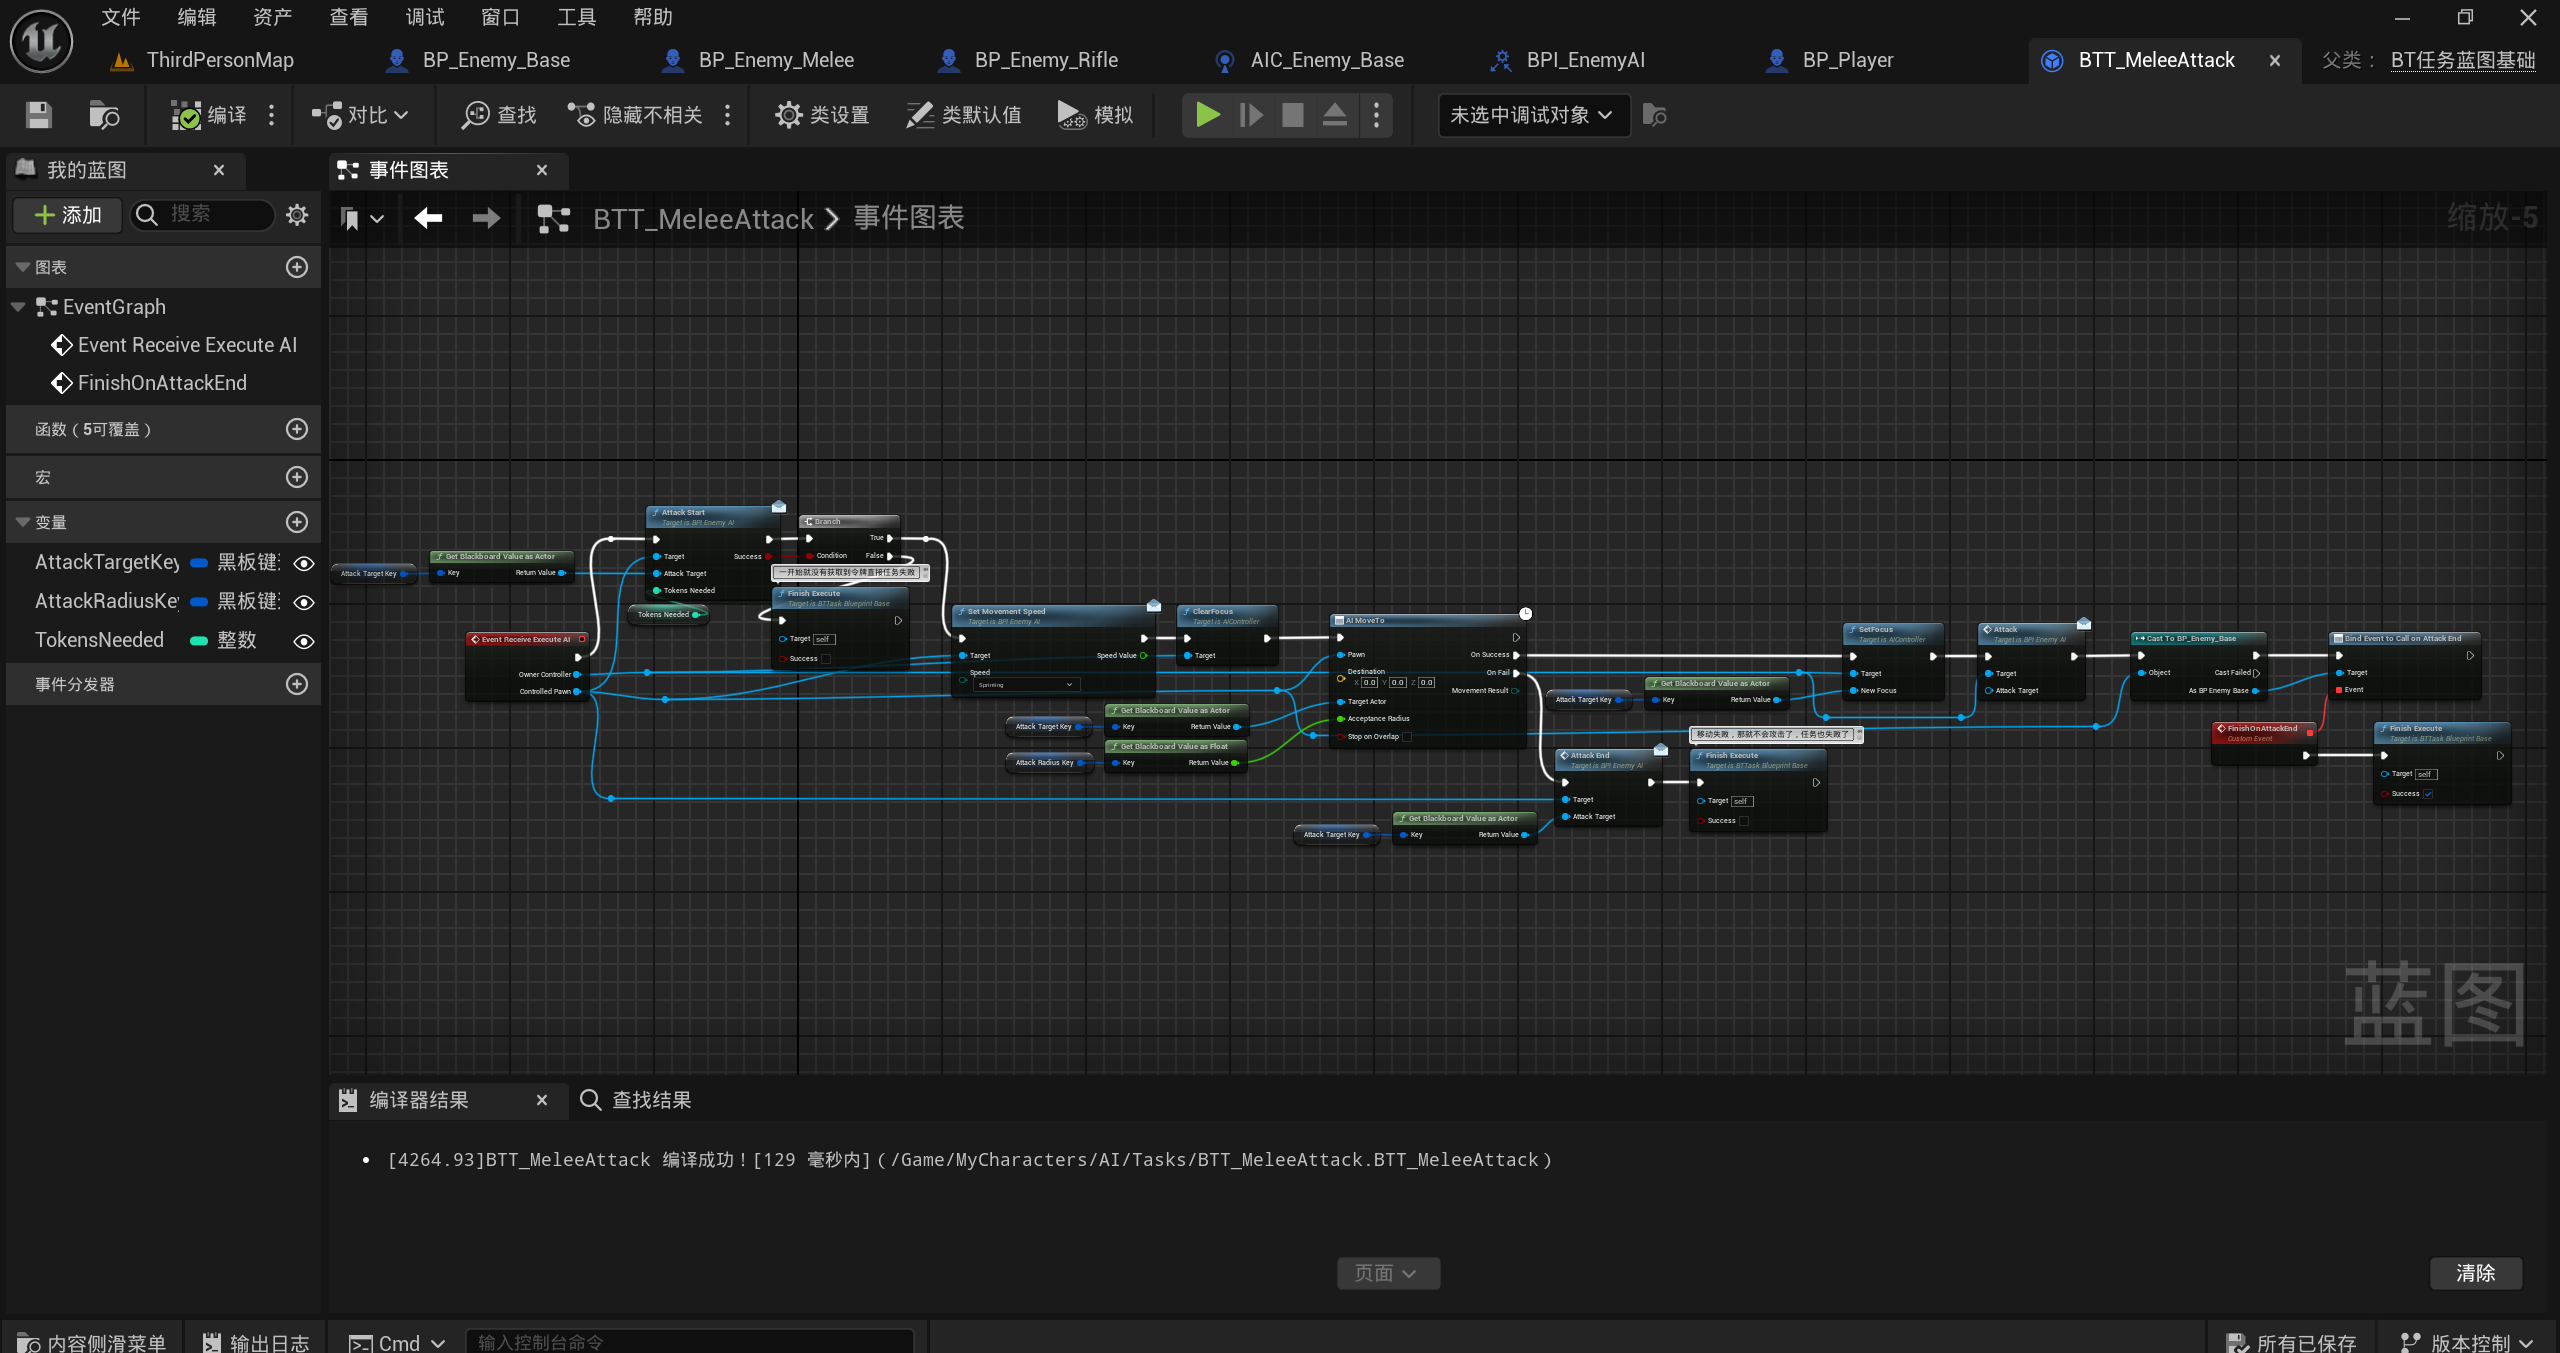Click the 类设置 (Class Settings) gear icon

(x=788, y=115)
